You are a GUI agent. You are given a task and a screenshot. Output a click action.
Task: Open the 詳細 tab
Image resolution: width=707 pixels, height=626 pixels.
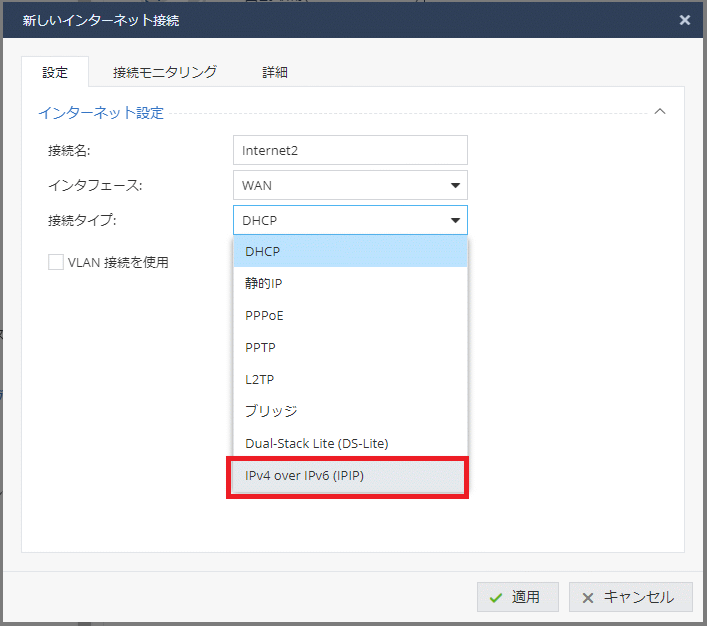(x=275, y=72)
